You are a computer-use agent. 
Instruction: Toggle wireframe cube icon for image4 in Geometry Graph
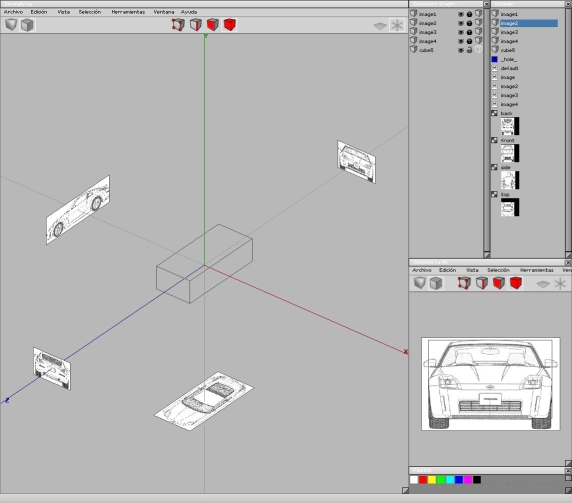(x=478, y=40)
